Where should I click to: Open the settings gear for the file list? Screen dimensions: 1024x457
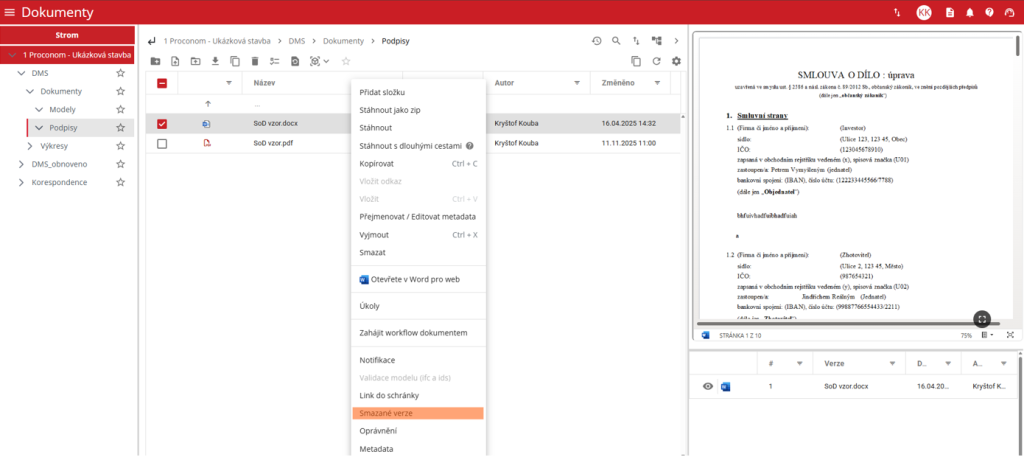point(676,61)
